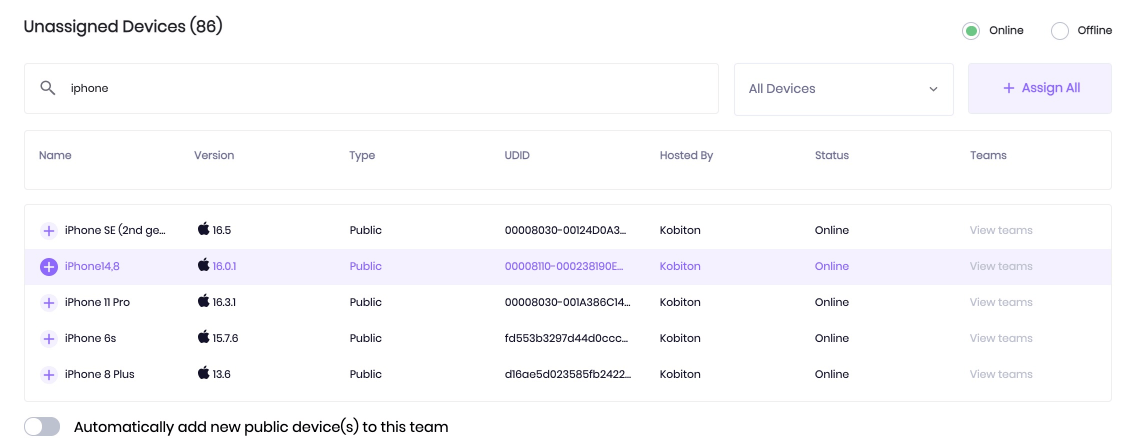Viewport: 1124px width, 446px height.
Task: Click the plus icon for iPhone 11 Pro
Action: pyautogui.click(x=49, y=303)
